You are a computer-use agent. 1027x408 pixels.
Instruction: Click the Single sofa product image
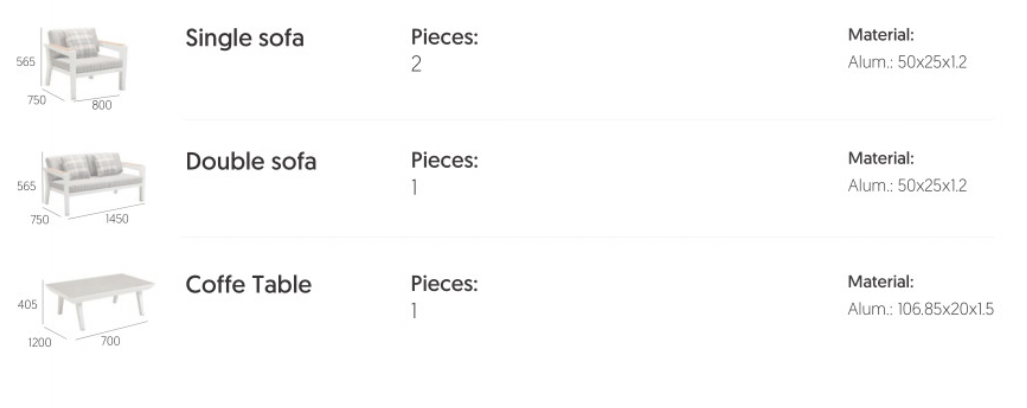(x=86, y=64)
